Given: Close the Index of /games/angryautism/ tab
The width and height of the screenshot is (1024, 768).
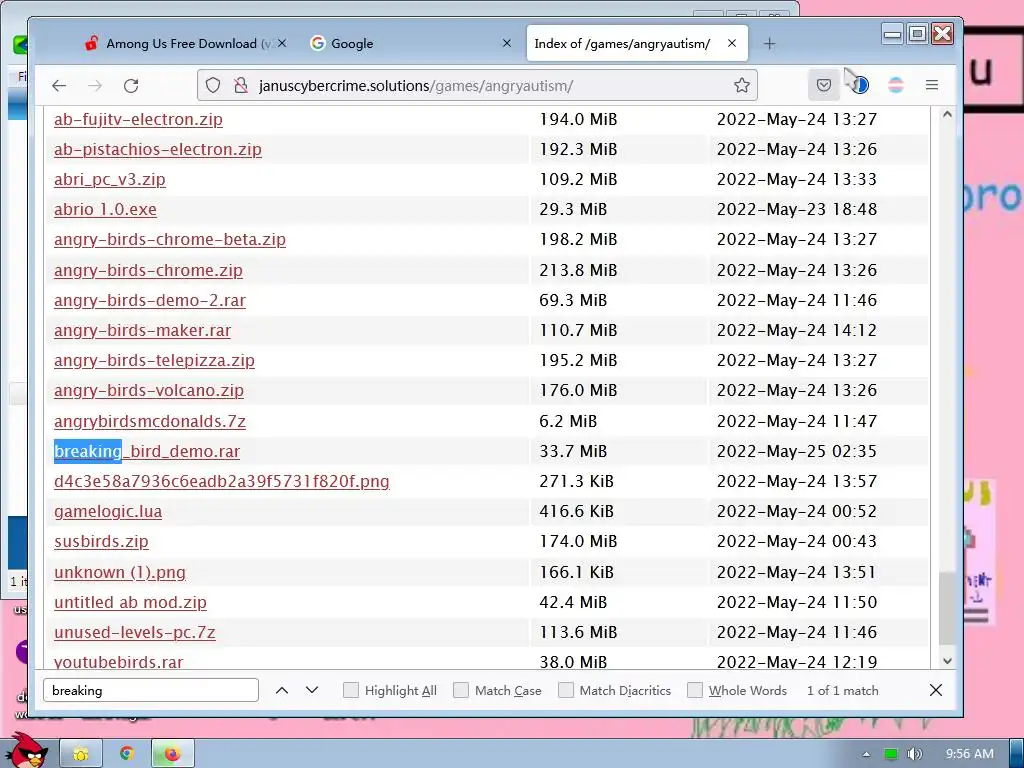Looking at the screenshot, I should [x=732, y=43].
